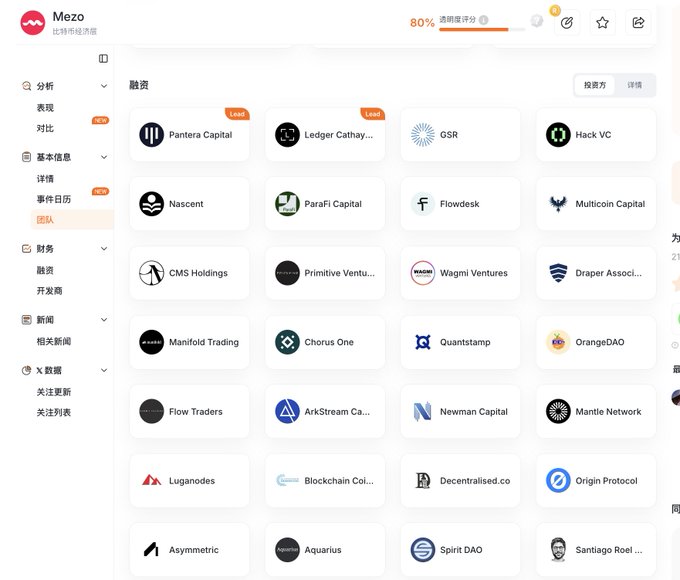This screenshot has height=580, width=680.
Task: Click the 80% score text
Action: pos(422,23)
